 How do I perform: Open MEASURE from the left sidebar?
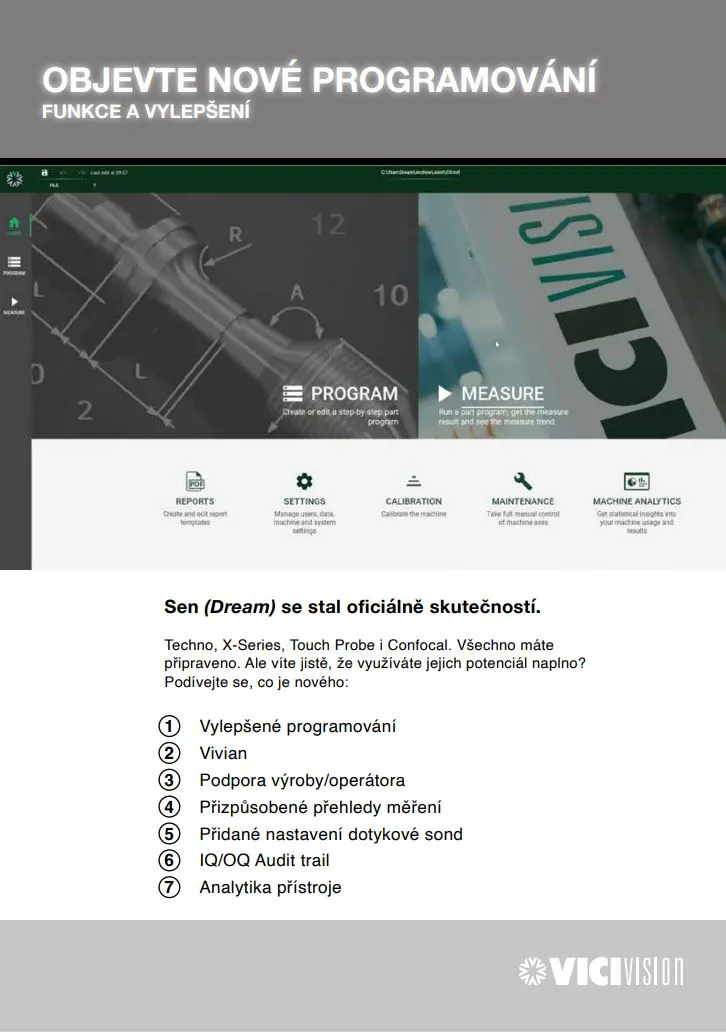[14, 305]
